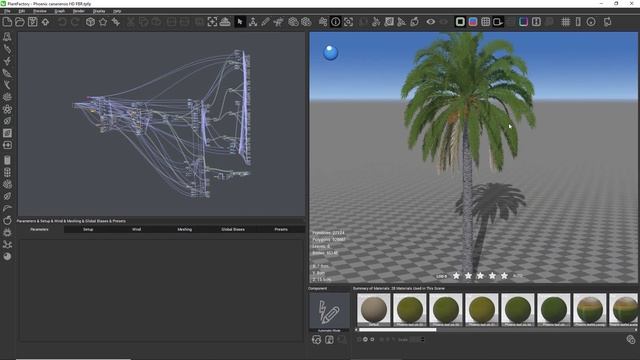Switch to the Presets tab

coord(281,229)
